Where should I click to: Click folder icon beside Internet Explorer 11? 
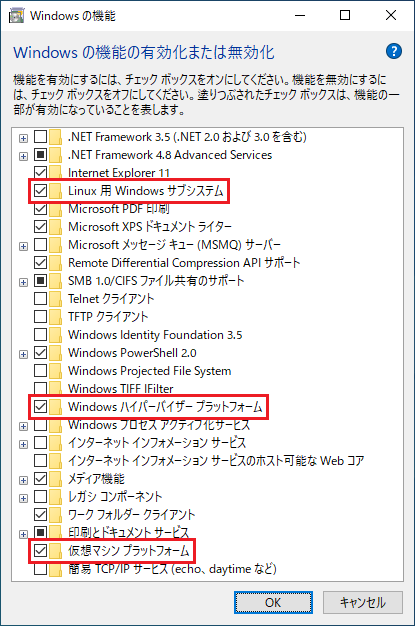56,172
